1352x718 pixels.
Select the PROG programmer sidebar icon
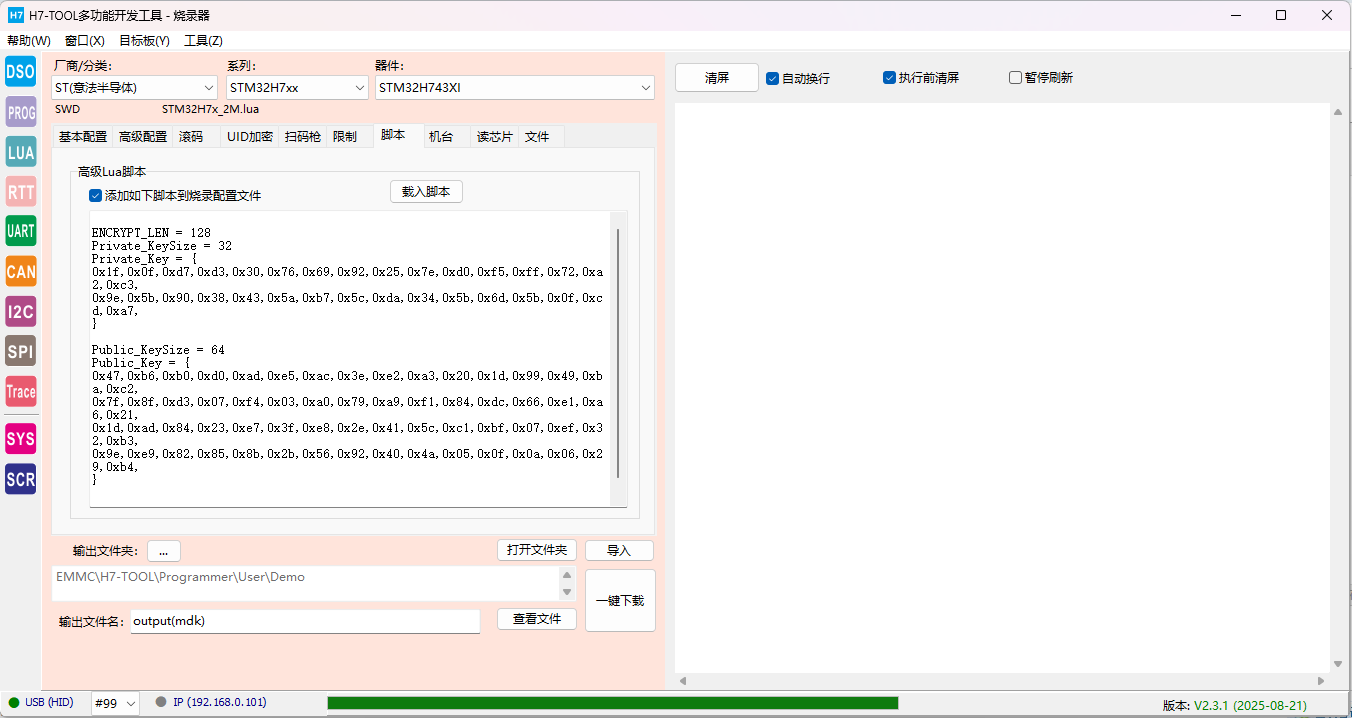(x=20, y=112)
